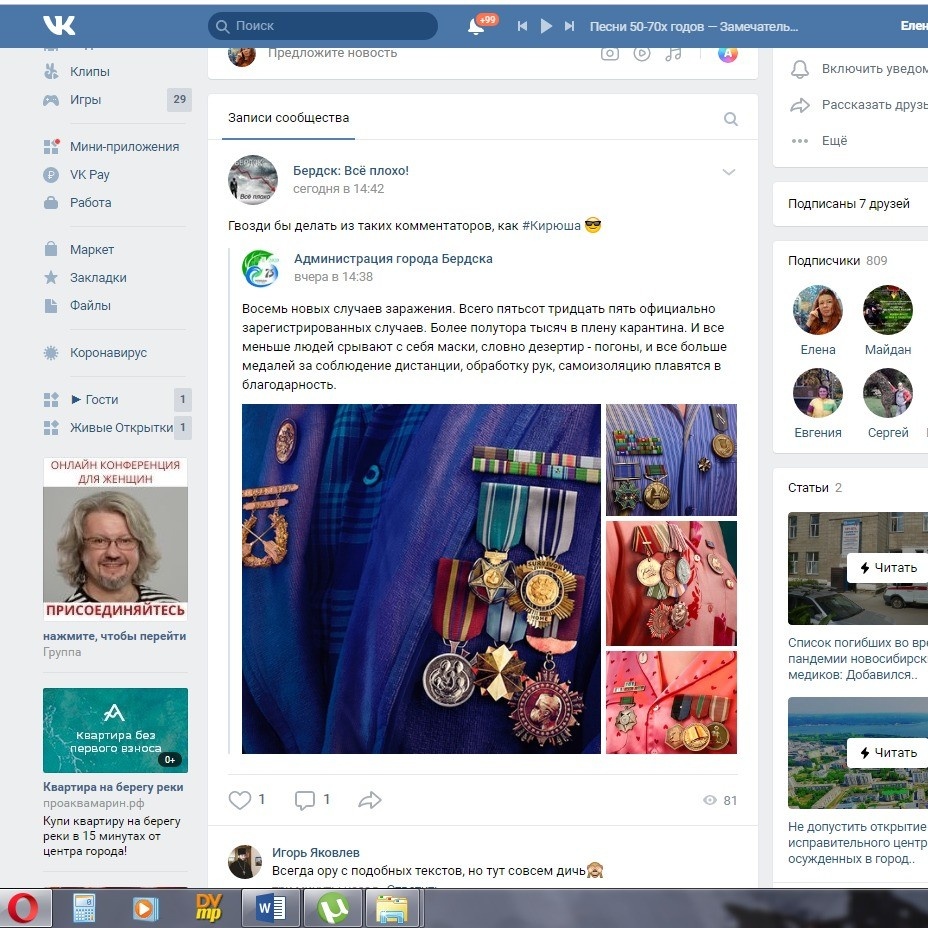Click the search field Поиск
The width and height of the screenshot is (928, 928).
(x=323, y=26)
